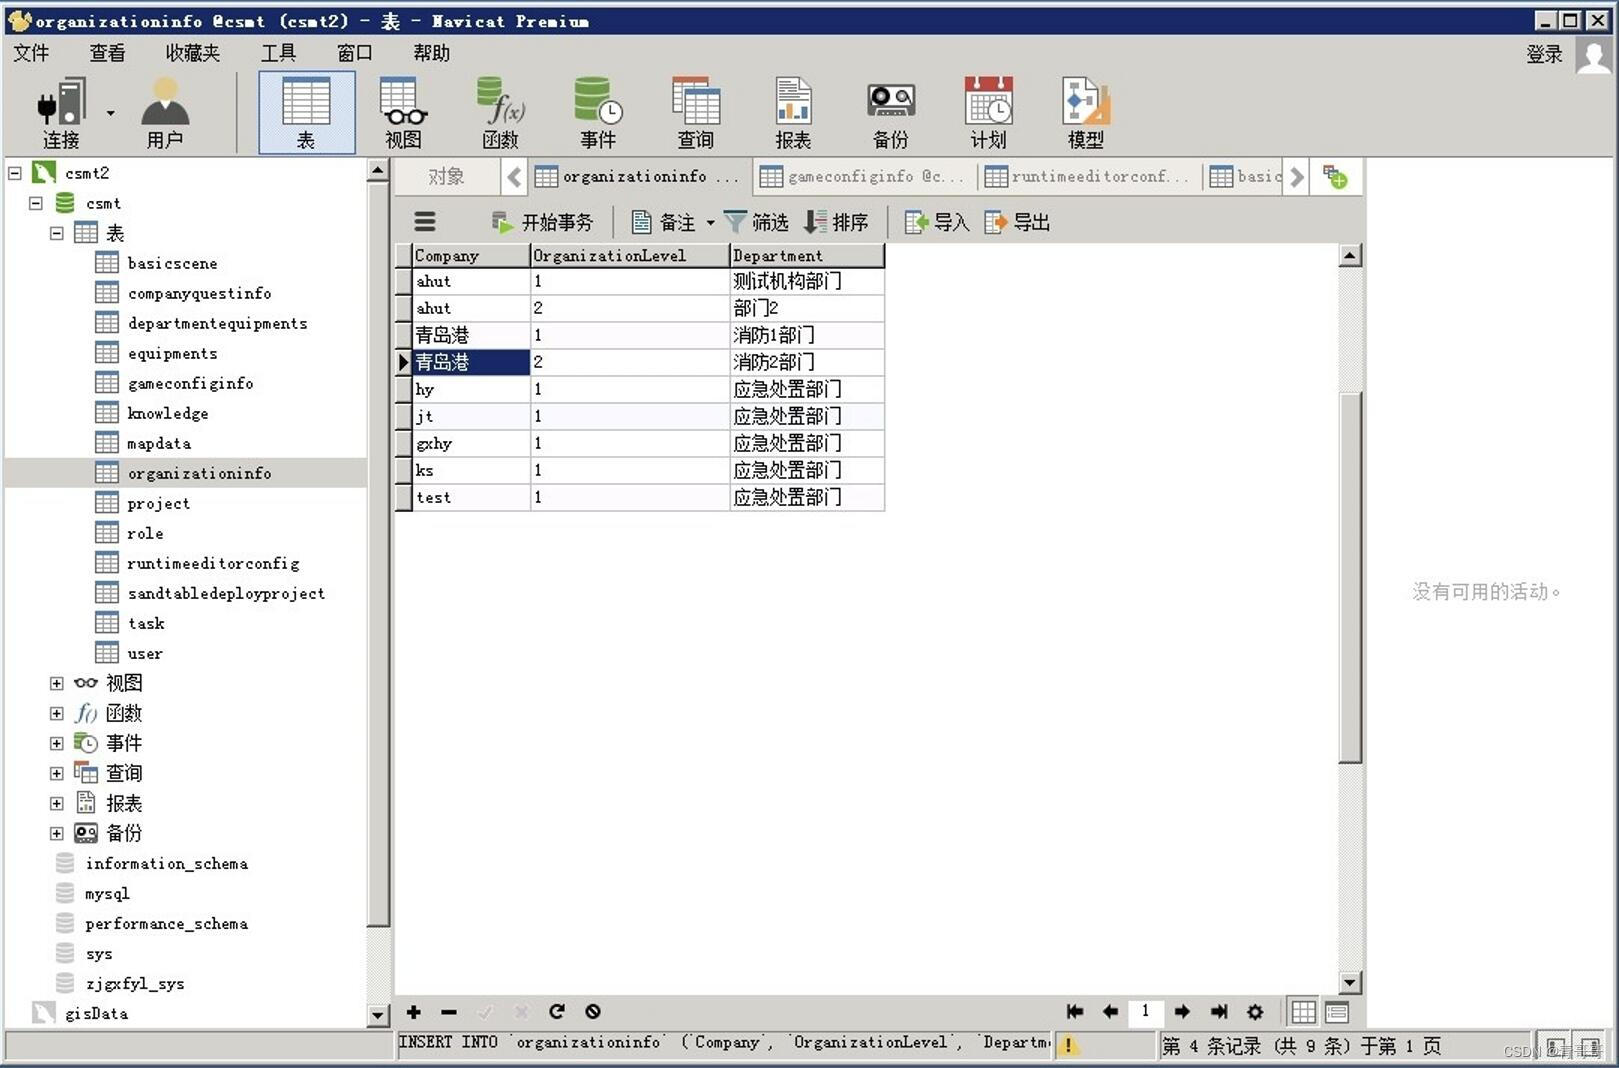Open the 计划 schedule section
This screenshot has height=1068, width=1619.
[x=988, y=113]
